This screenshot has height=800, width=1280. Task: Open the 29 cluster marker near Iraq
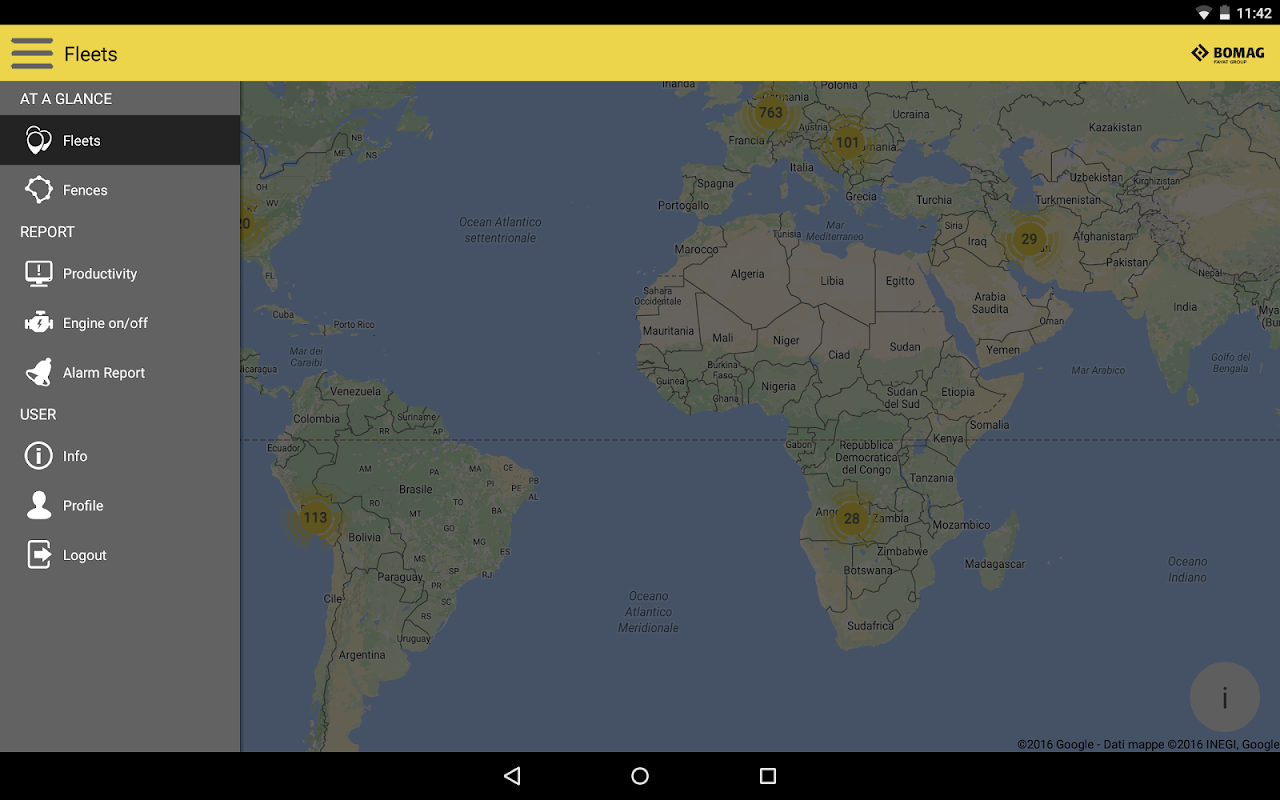(1029, 239)
